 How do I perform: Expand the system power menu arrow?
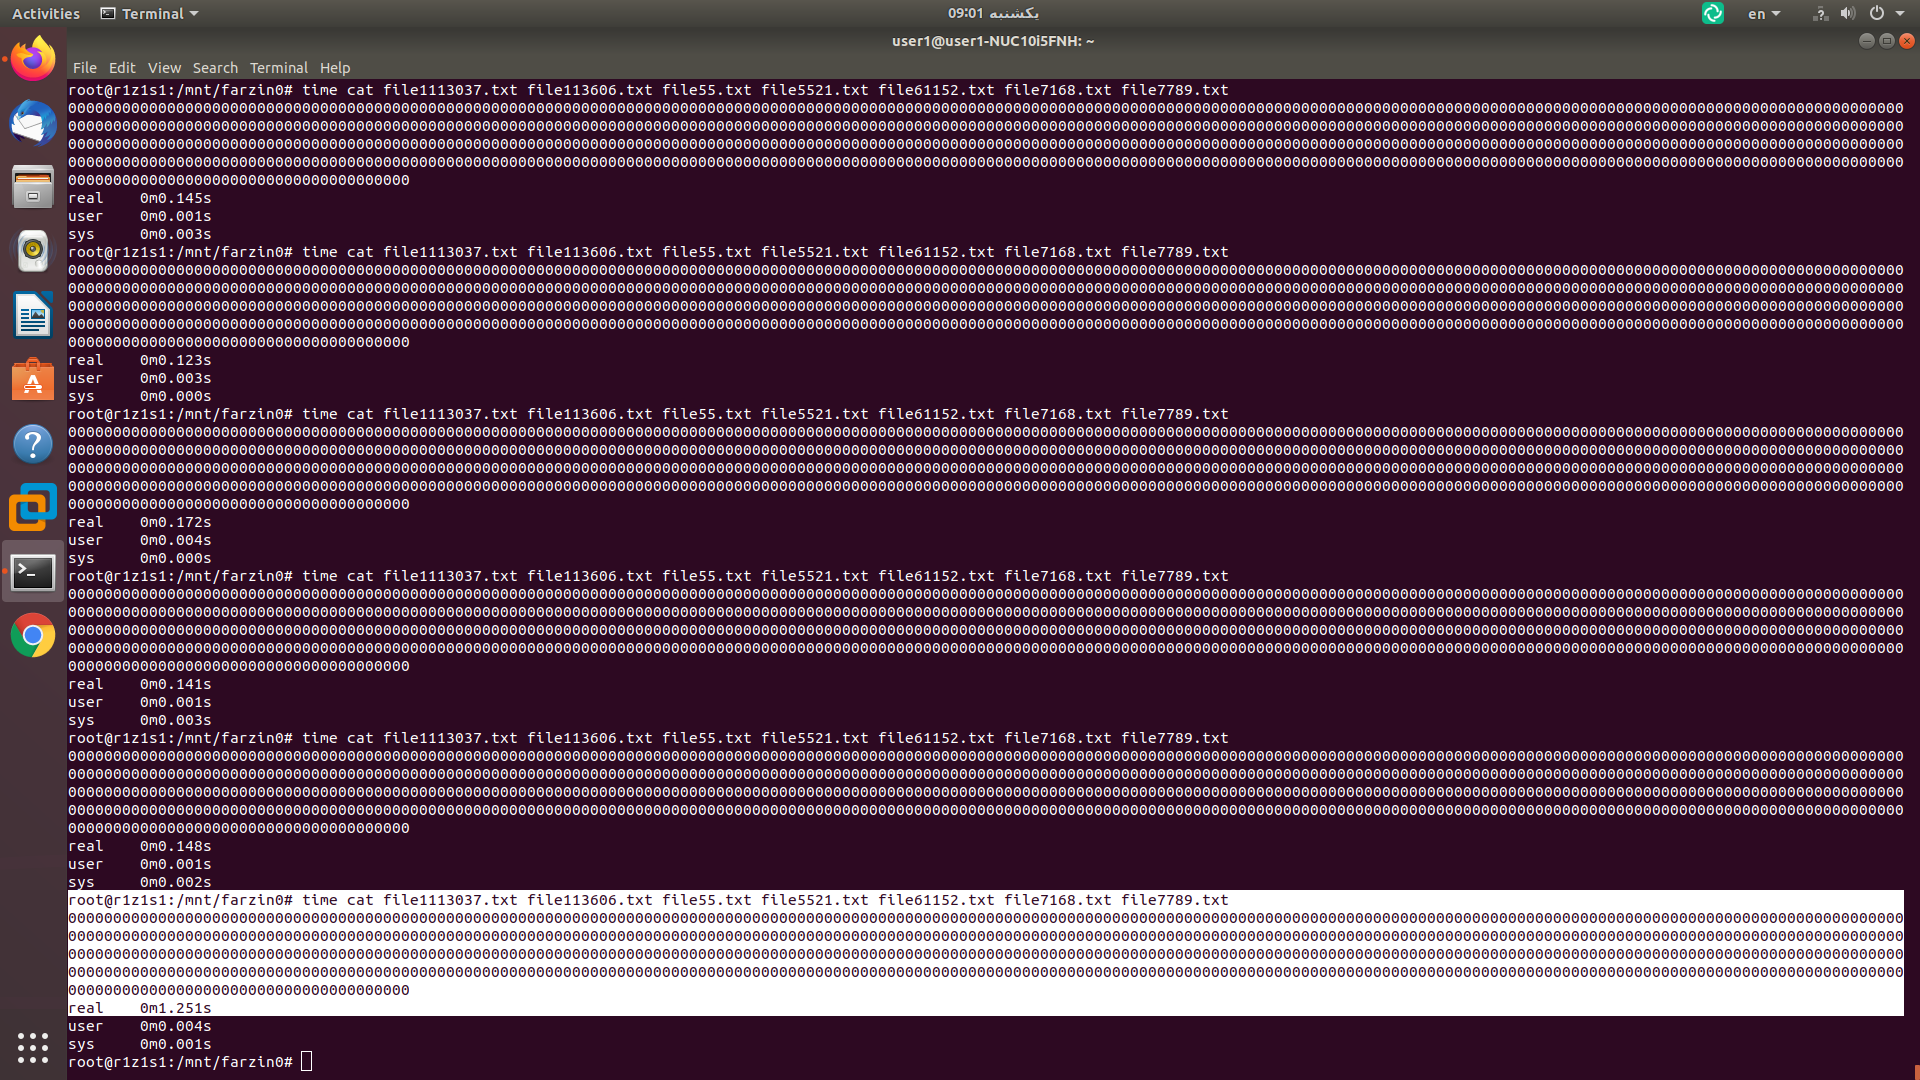(1900, 13)
